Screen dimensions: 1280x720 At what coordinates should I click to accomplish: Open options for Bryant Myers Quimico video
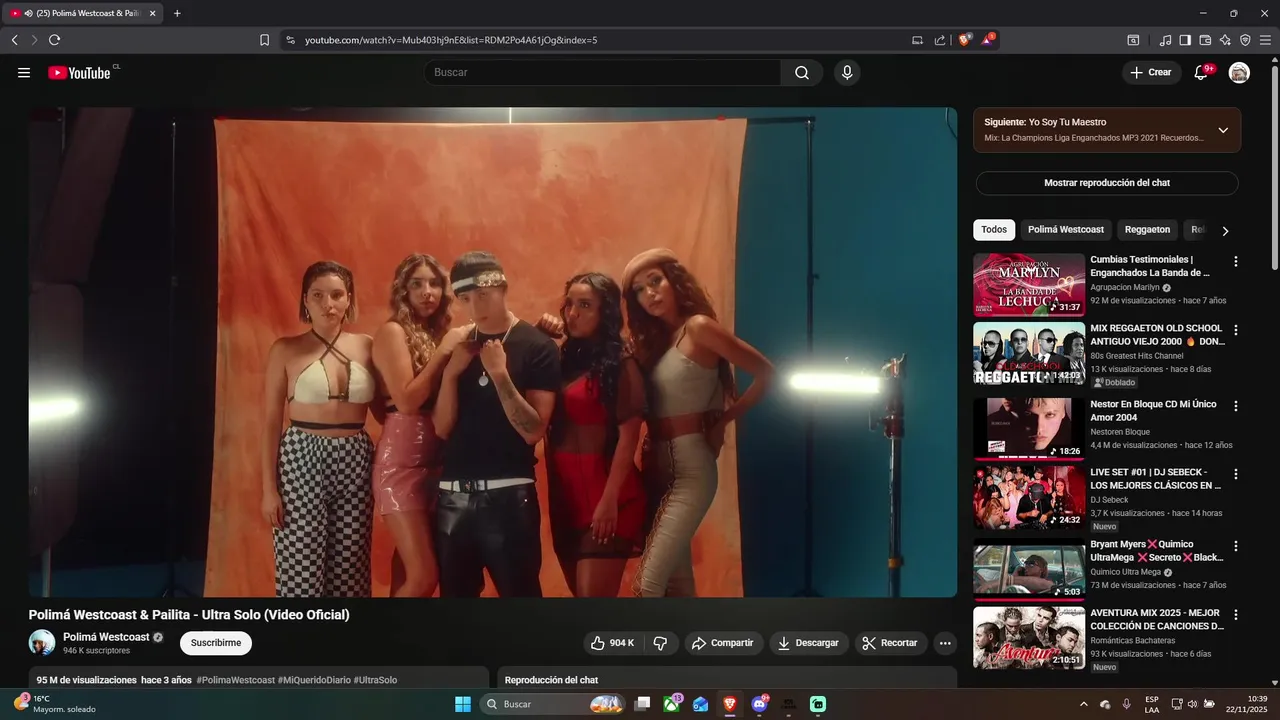coord(1235,546)
